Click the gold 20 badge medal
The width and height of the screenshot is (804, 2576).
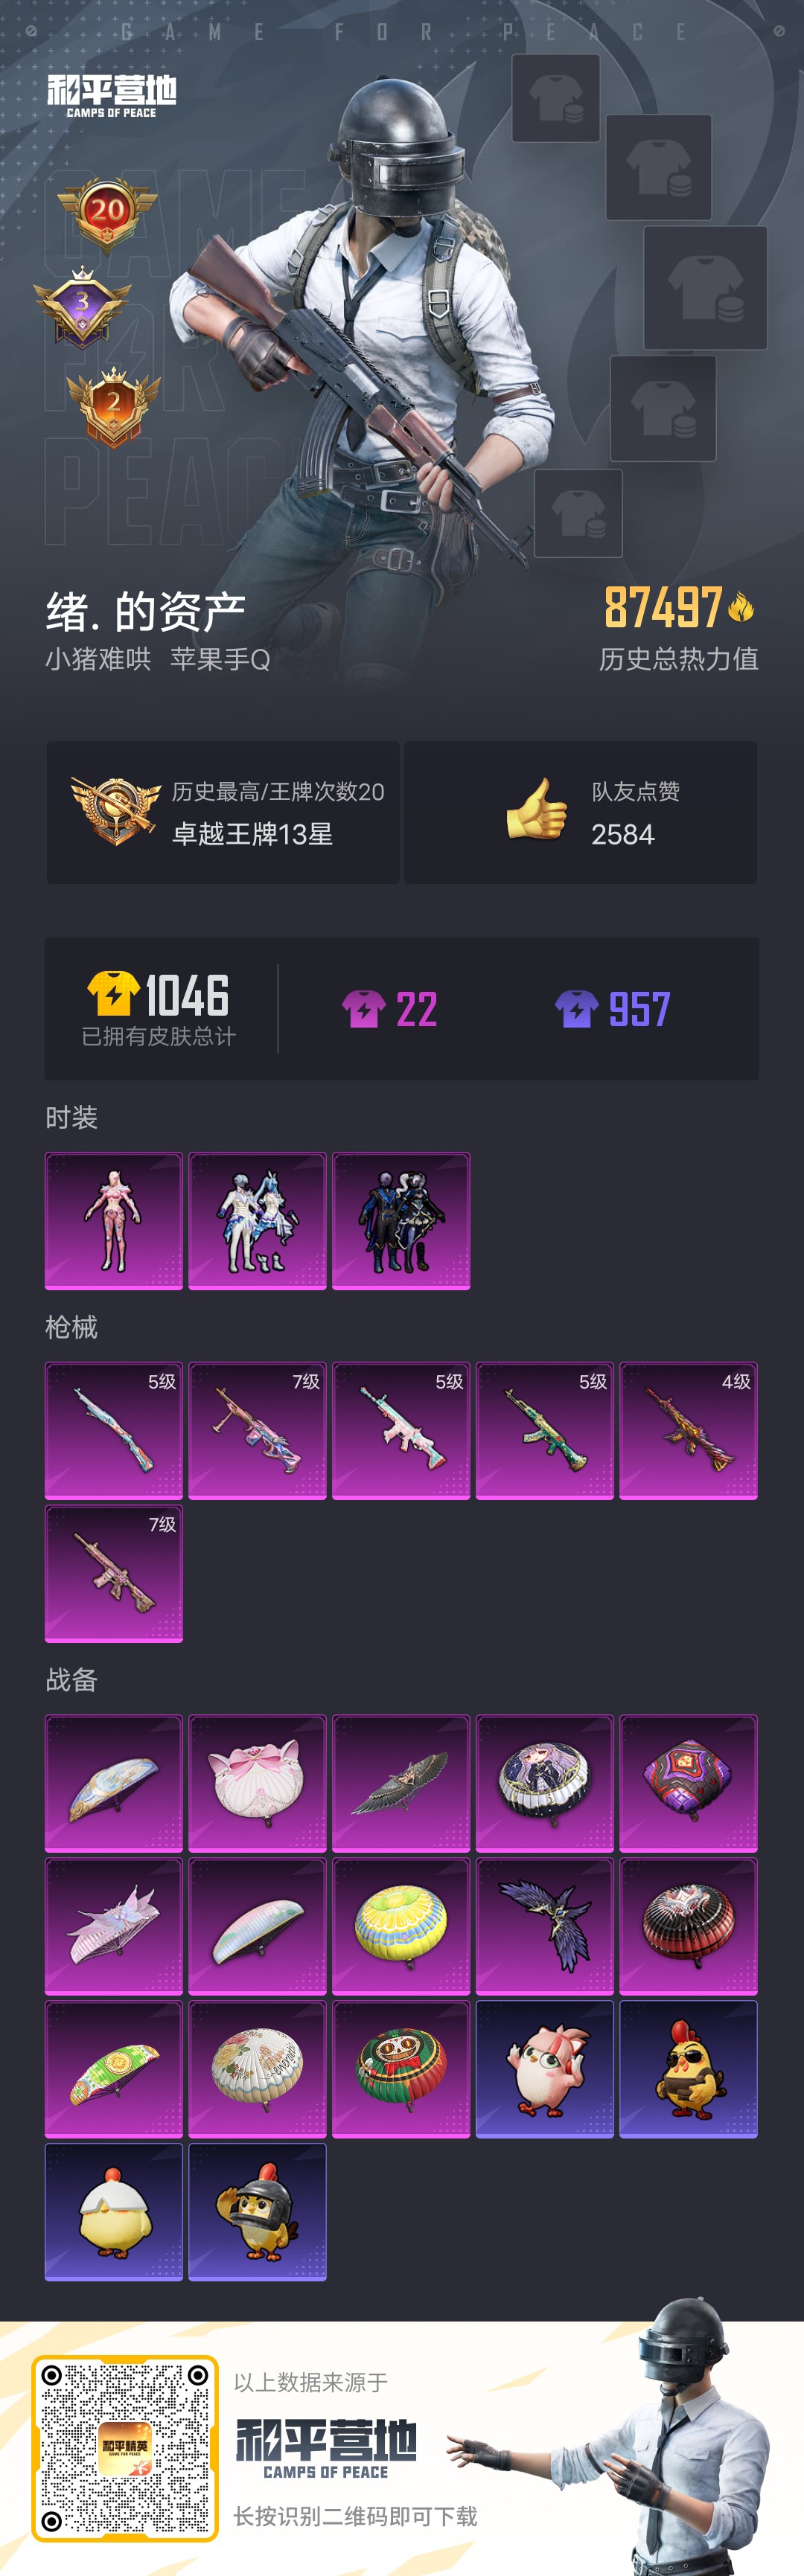coord(107,213)
